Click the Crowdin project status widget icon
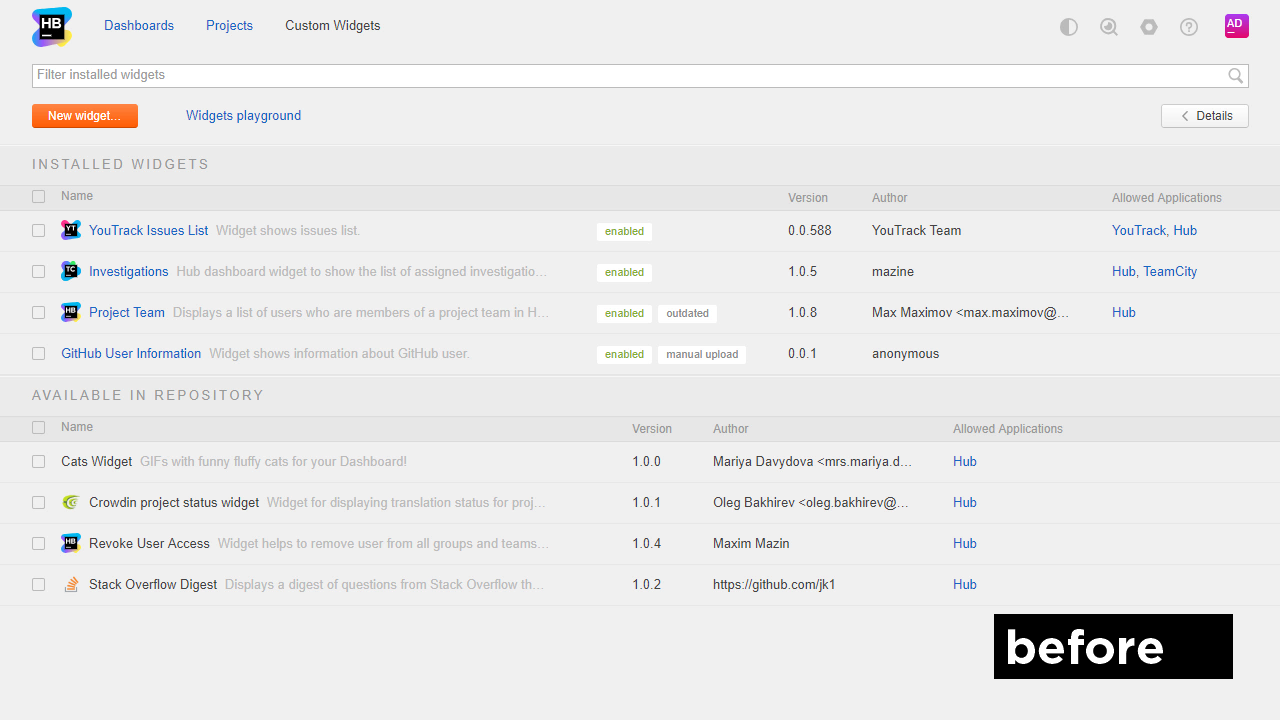 coord(71,502)
